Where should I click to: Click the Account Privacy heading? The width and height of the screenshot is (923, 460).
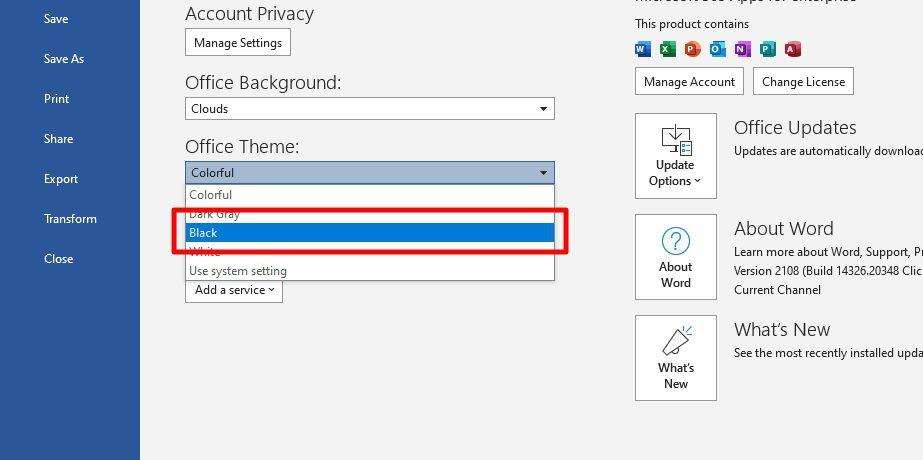pyautogui.click(x=249, y=14)
